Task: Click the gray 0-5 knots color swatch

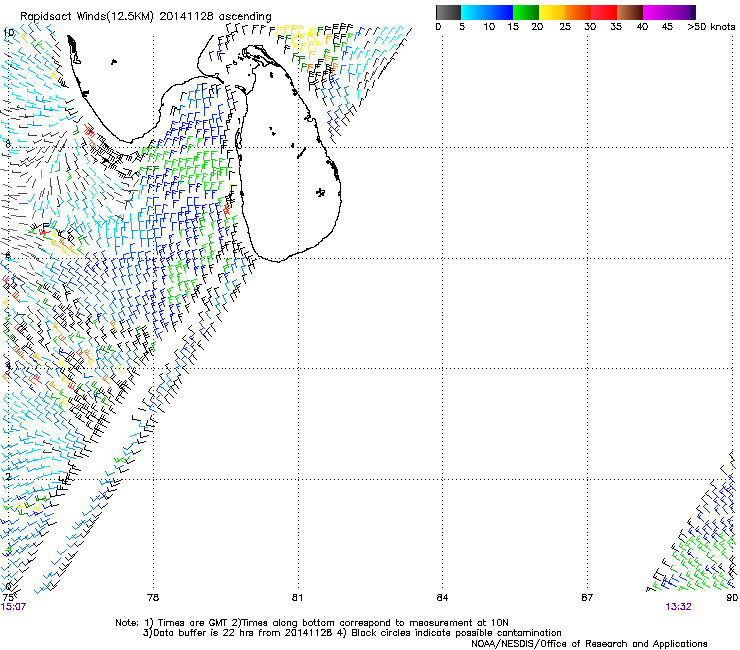Action: pyautogui.click(x=448, y=12)
